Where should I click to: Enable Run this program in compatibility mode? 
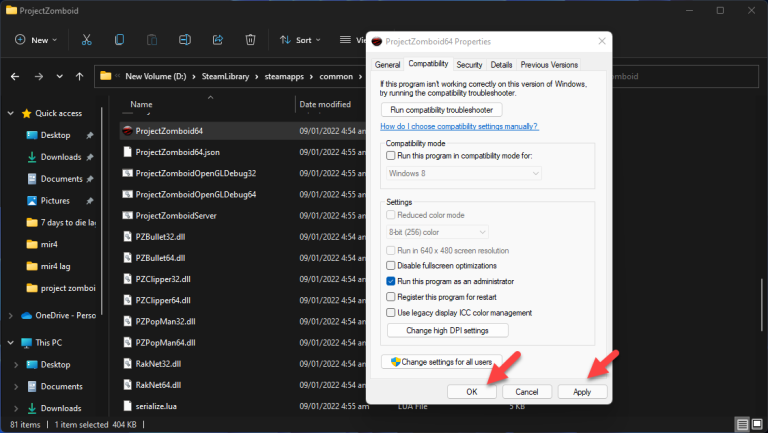tap(390, 156)
